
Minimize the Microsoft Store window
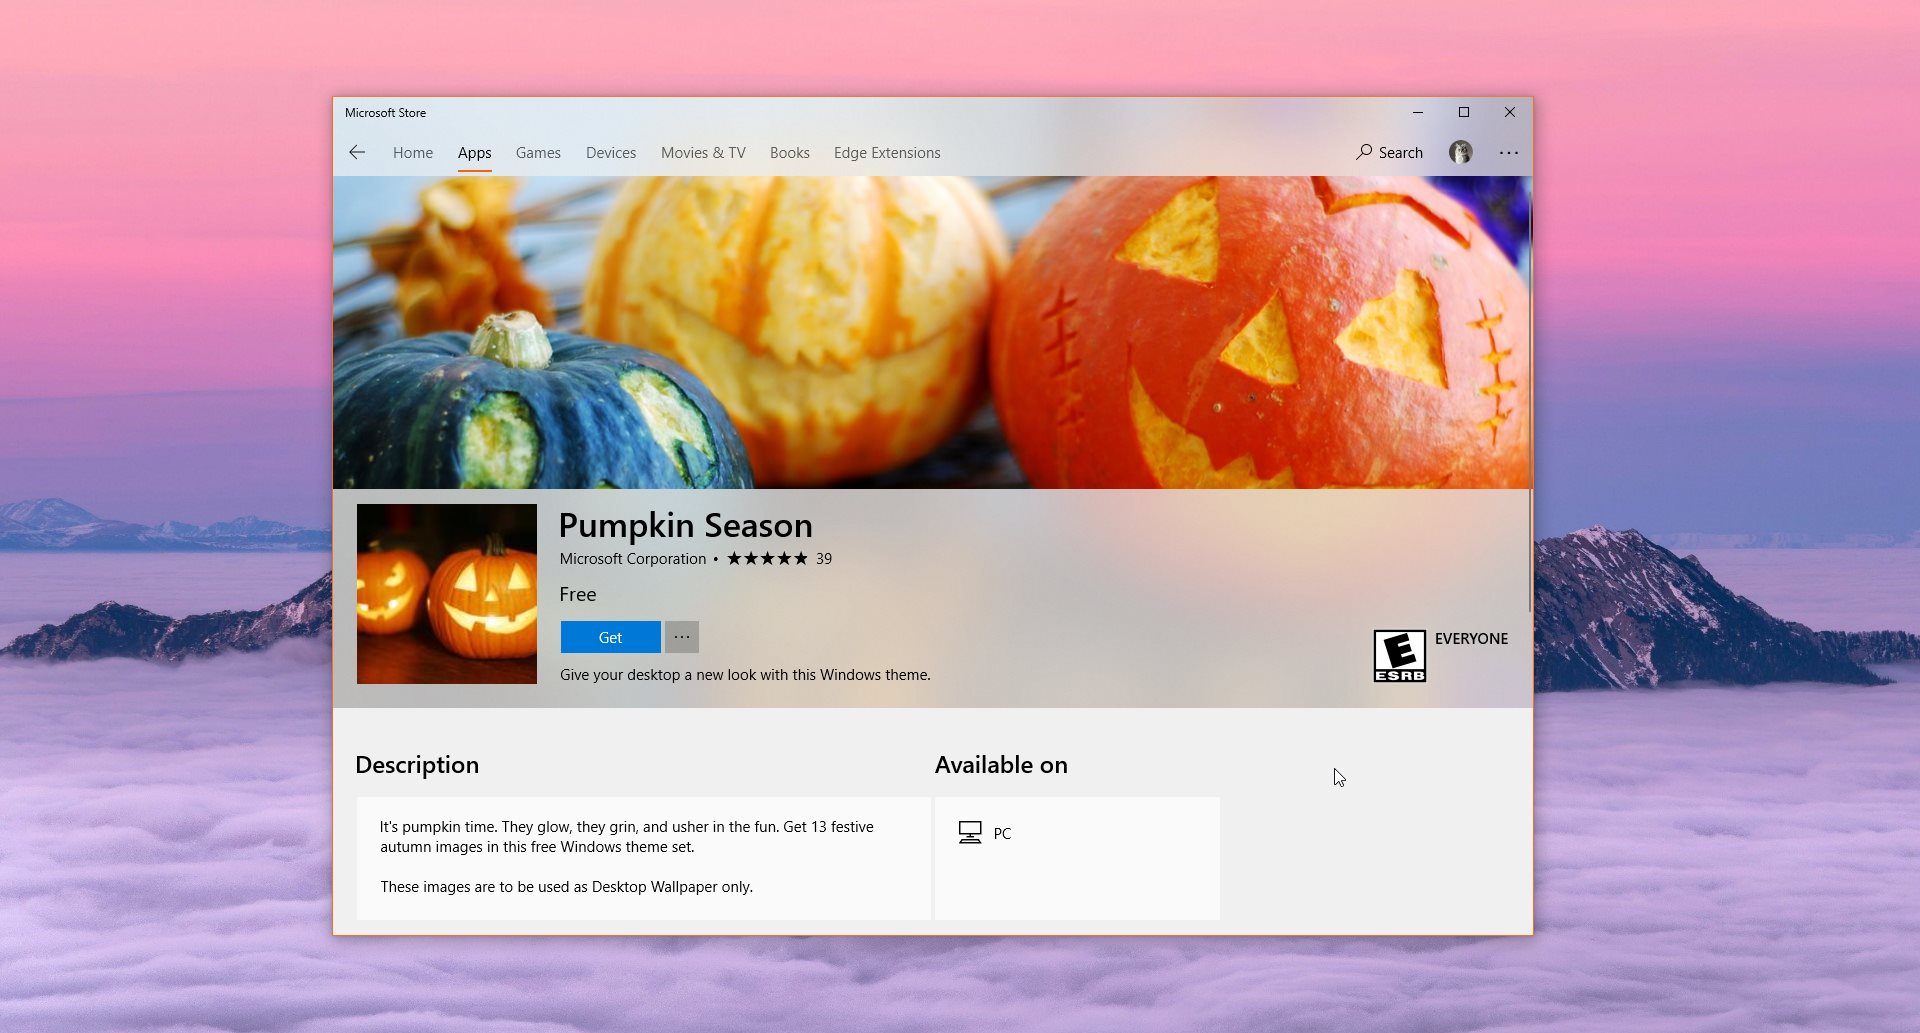click(1418, 112)
